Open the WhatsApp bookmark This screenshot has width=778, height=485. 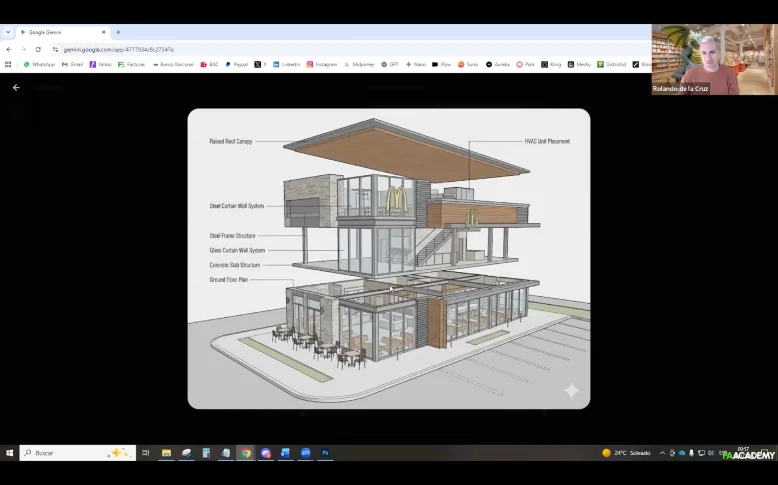pos(39,64)
